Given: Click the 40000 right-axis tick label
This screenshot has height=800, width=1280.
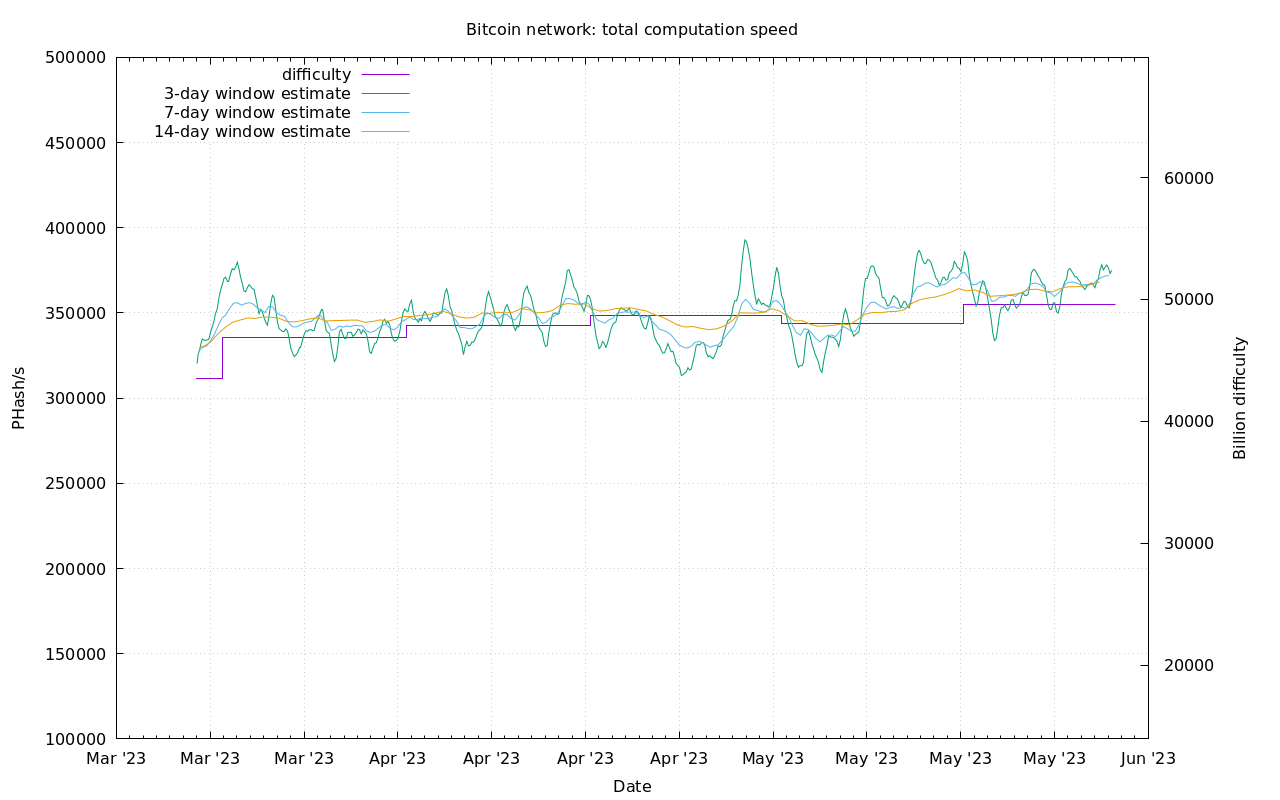Looking at the screenshot, I should click(x=1188, y=422).
